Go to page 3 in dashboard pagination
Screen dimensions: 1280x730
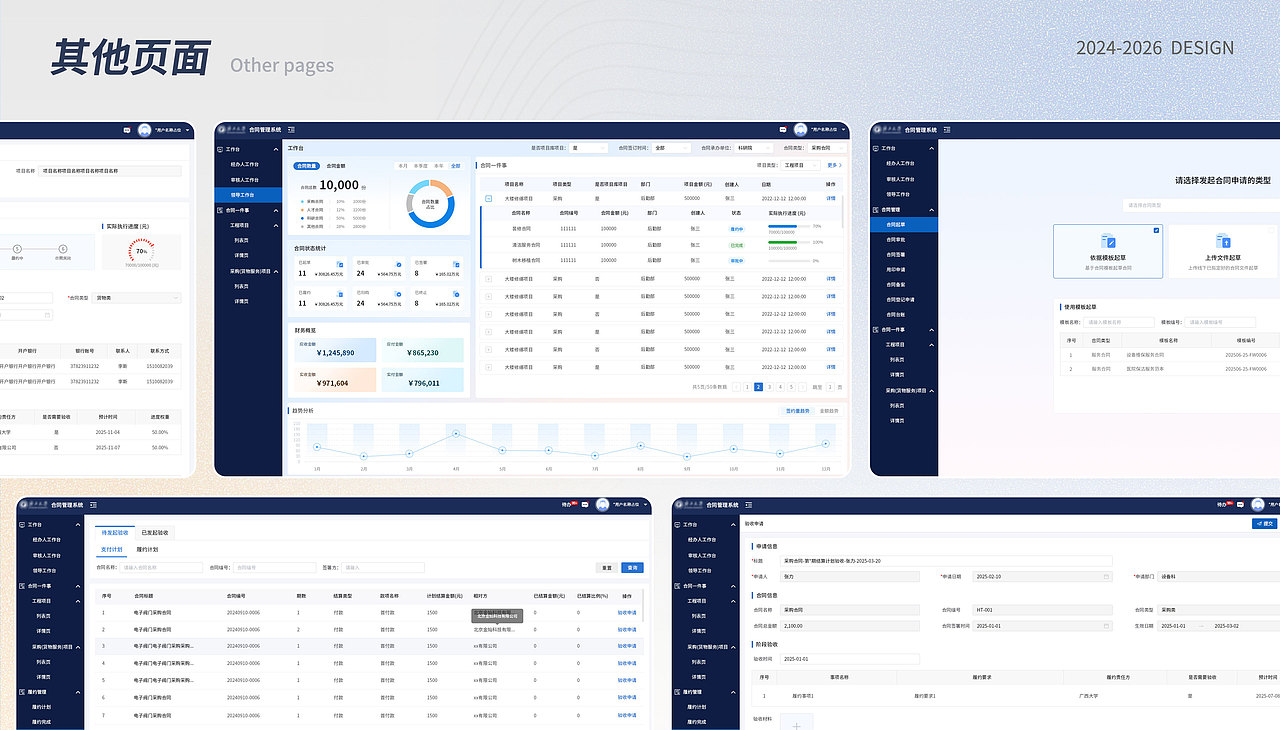click(x=769, y=386)
